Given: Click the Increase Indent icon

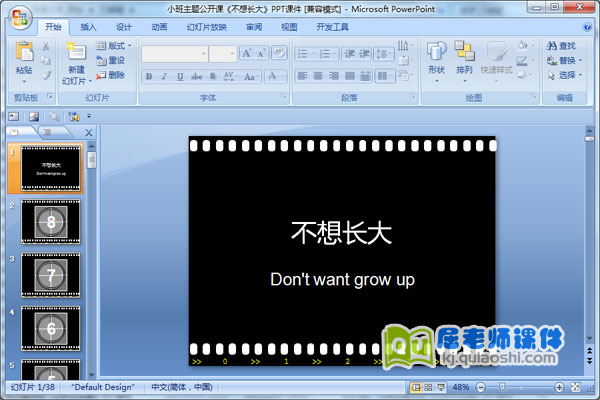Looking at the screenshot, I should pyautogui.click(x=364, y=54).
